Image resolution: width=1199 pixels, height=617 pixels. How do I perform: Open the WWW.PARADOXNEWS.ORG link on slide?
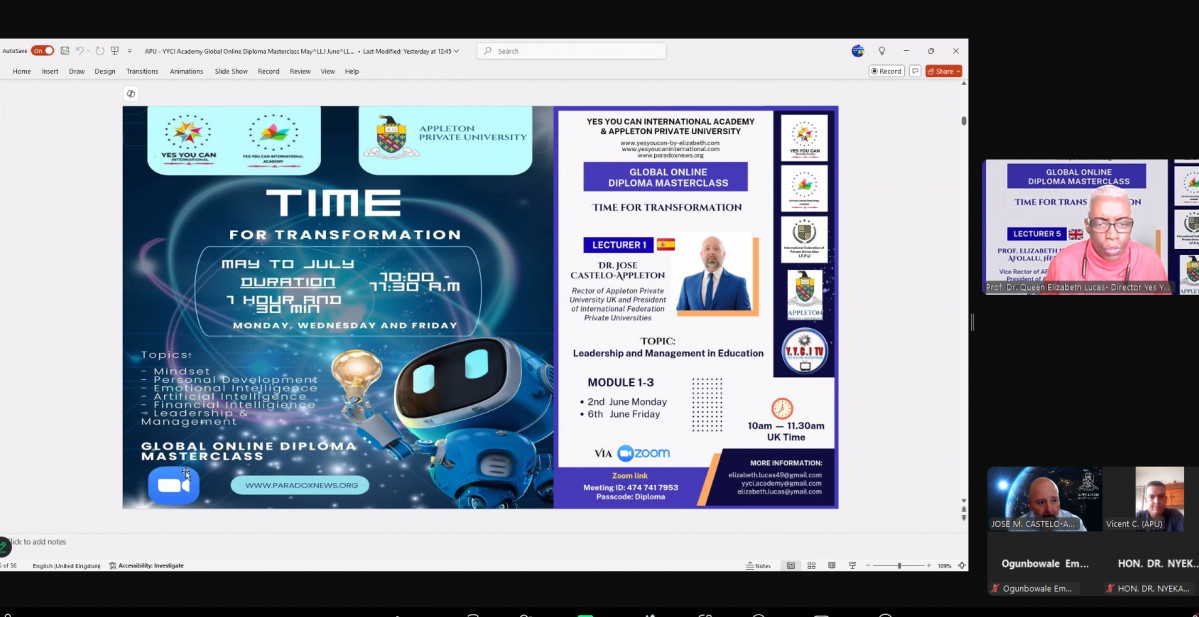300,485
